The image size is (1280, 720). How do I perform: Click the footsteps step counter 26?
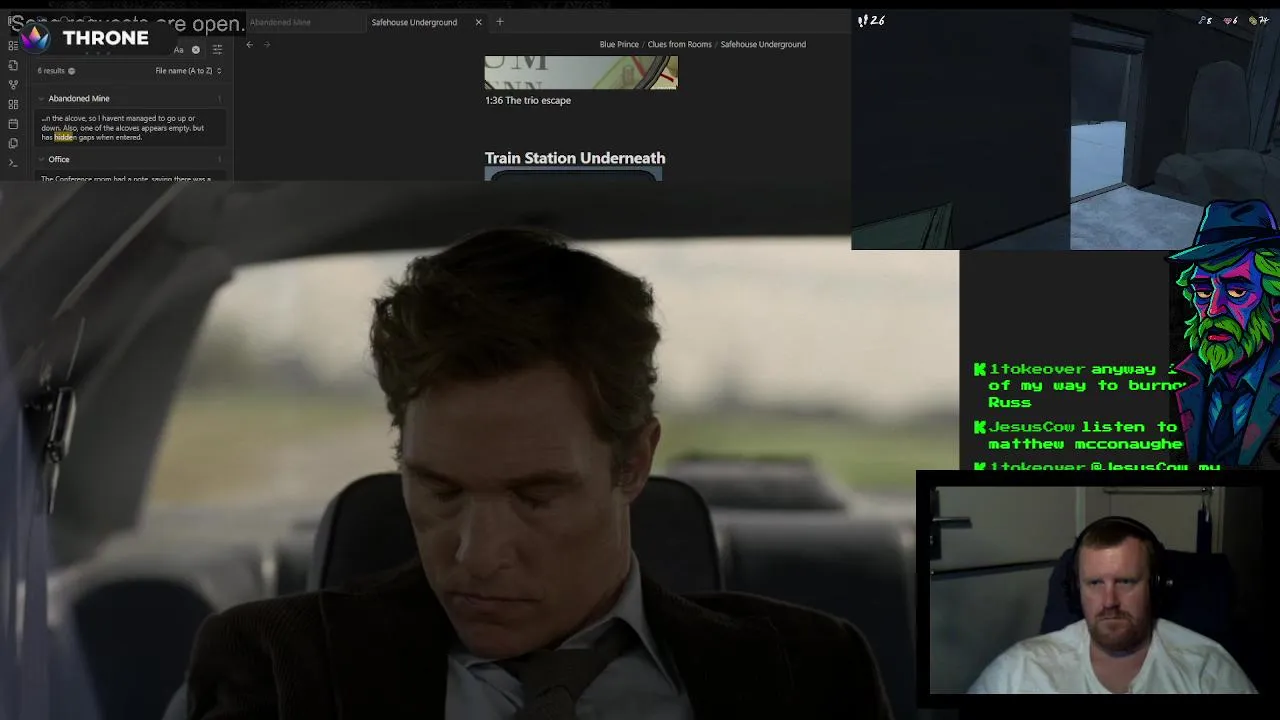point(871,20)
